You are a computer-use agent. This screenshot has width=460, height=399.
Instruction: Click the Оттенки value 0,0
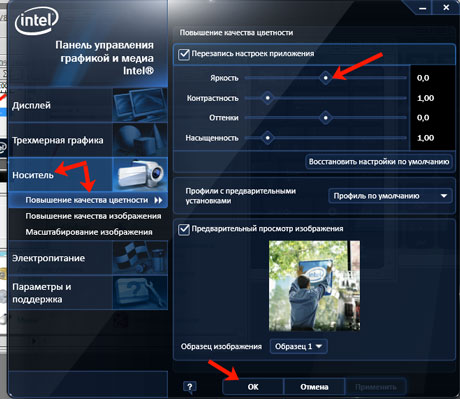423,118
